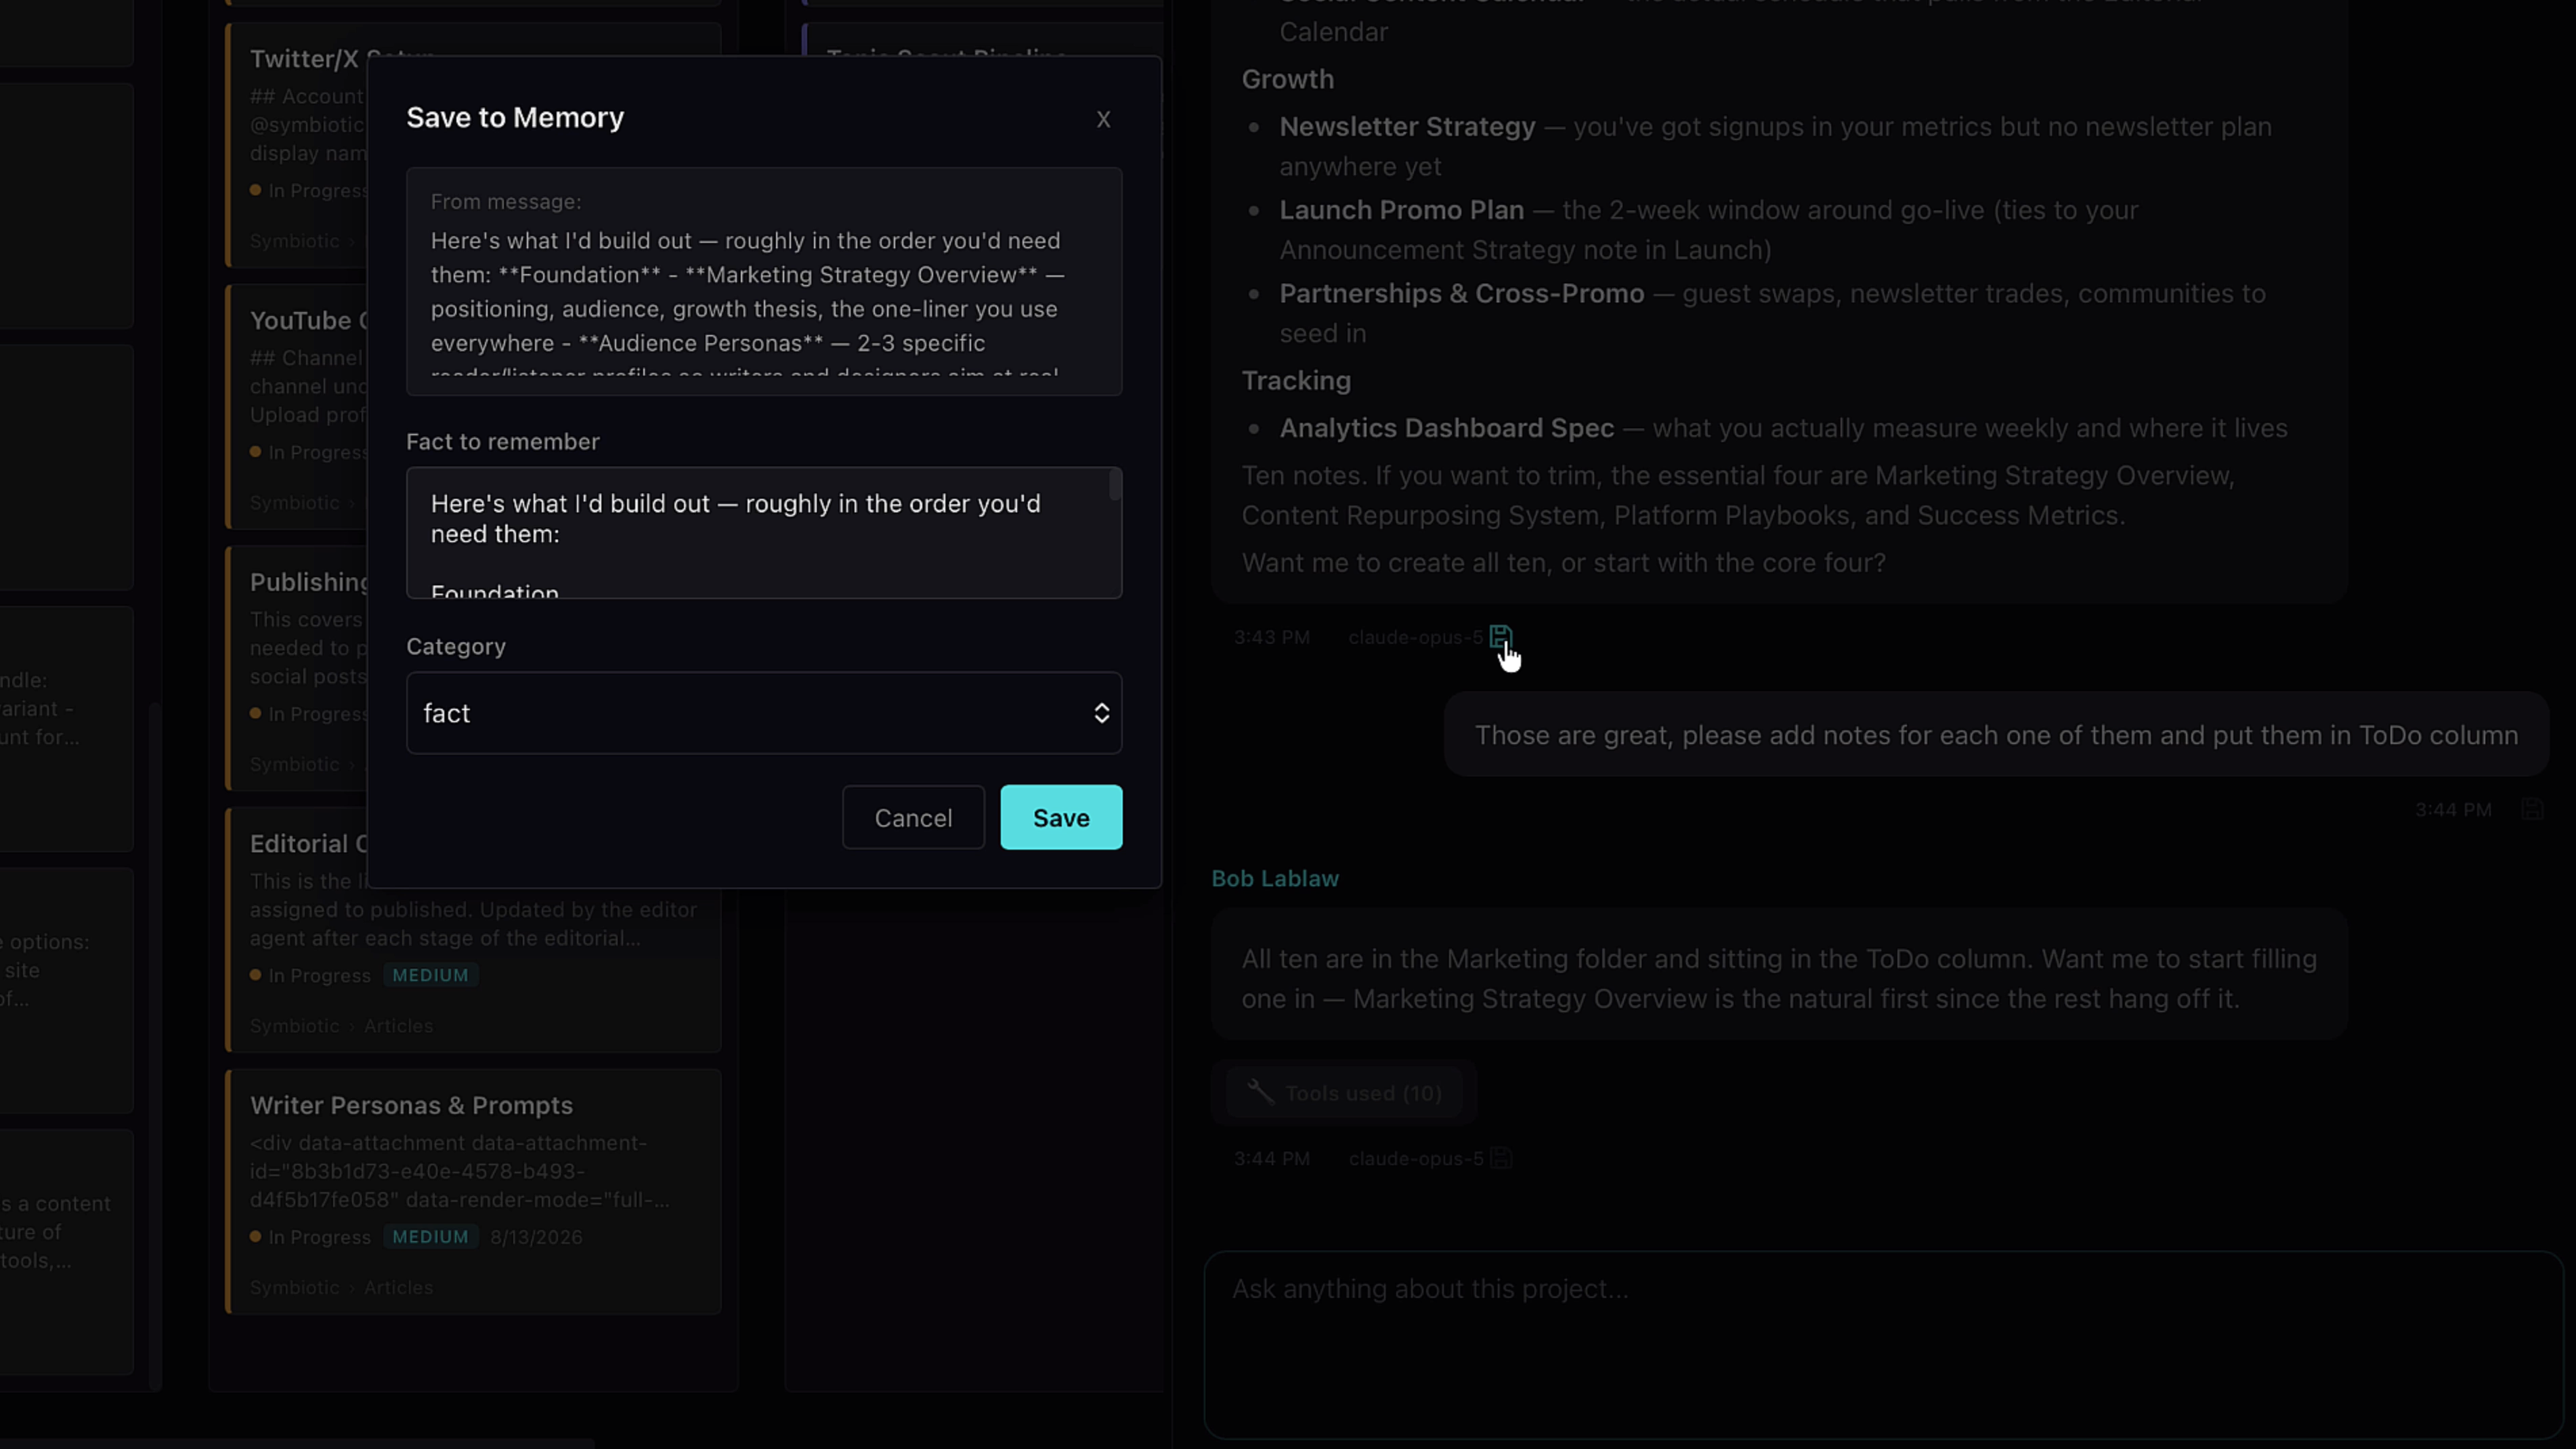Click Save in Save to Memory
This screenshot has height=1449, width=2576.
(1061, 817)
